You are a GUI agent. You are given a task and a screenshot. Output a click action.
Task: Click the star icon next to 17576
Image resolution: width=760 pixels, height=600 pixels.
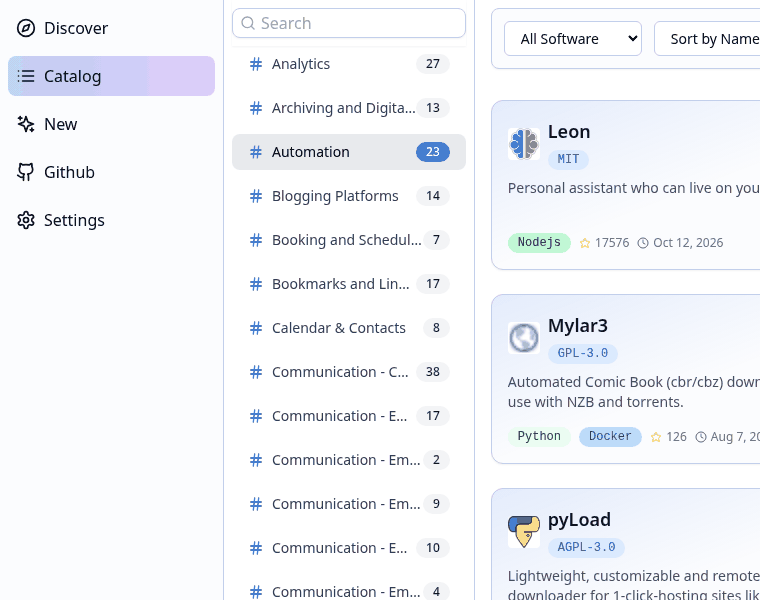[x=585, y=243]
